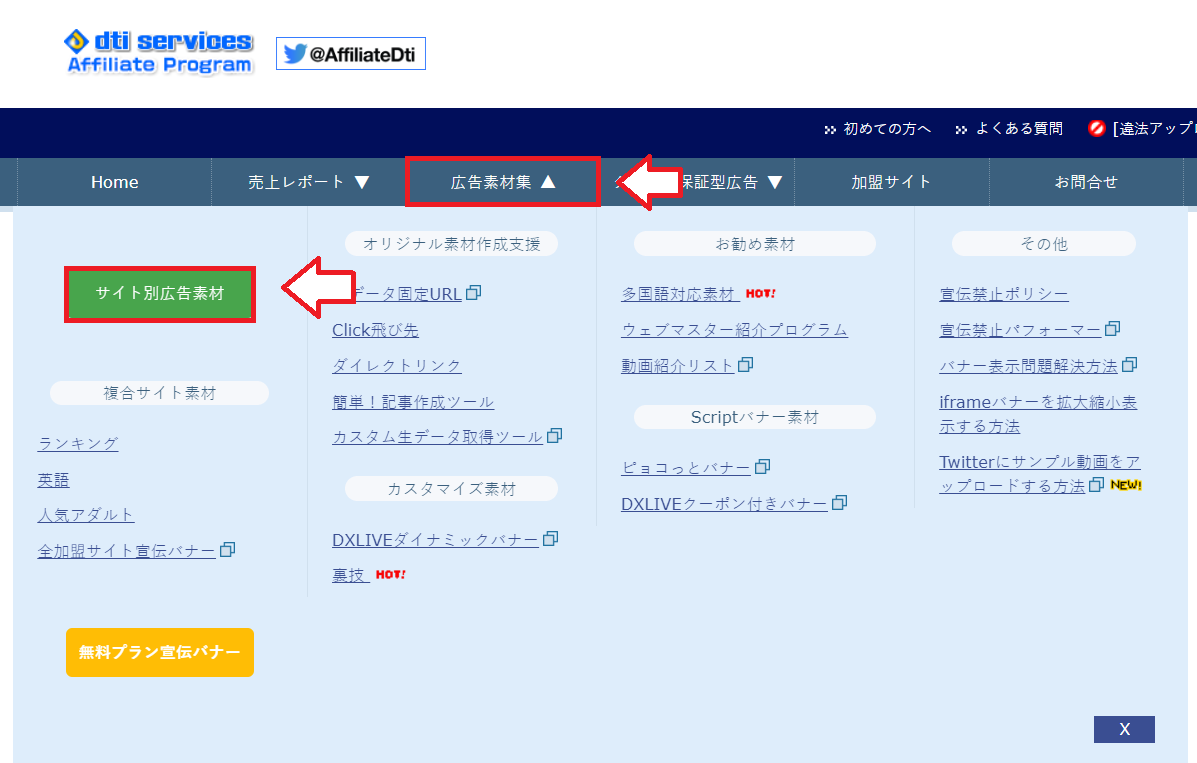This screenshot has height=763, width=1197.
Task: Open 裏技 link
Action: tap(350, 575)
